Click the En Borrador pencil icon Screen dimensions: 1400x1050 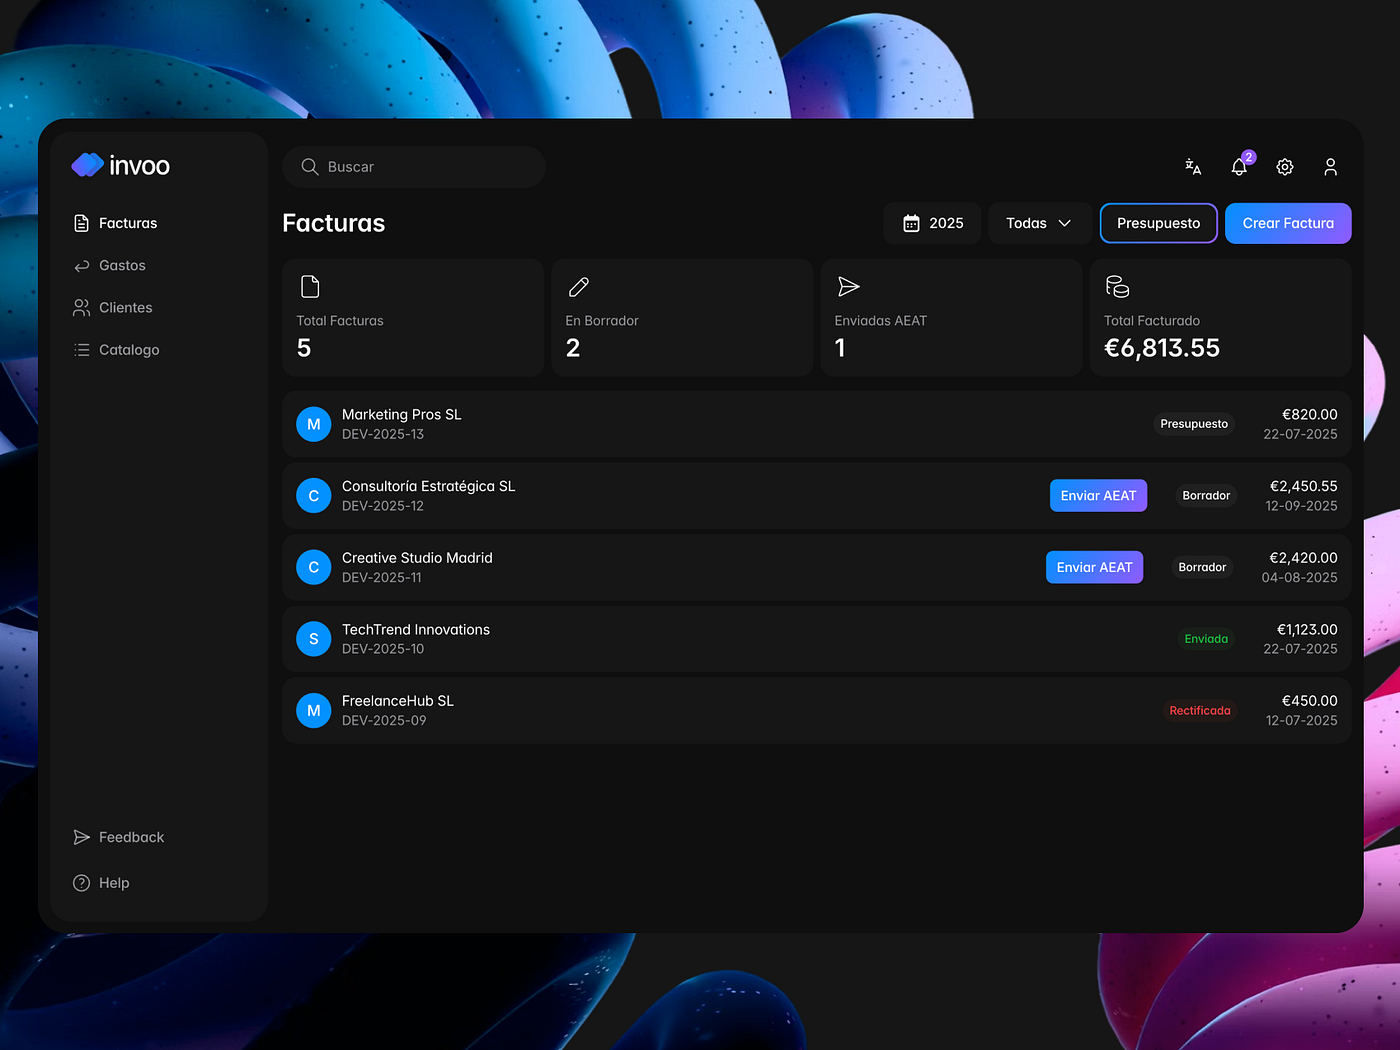(579, 287)
